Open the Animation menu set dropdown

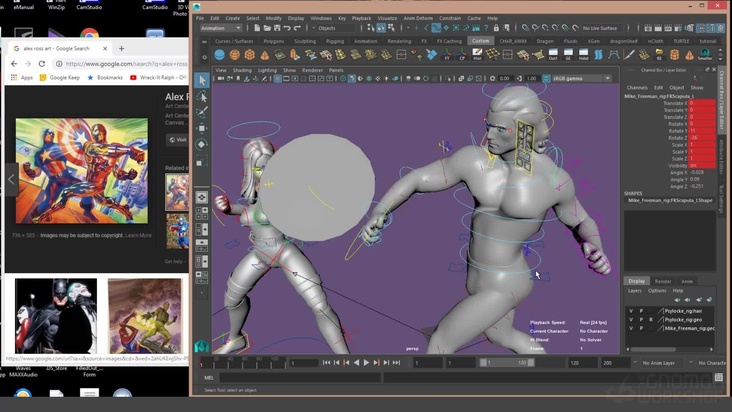(x=221, y=28)
